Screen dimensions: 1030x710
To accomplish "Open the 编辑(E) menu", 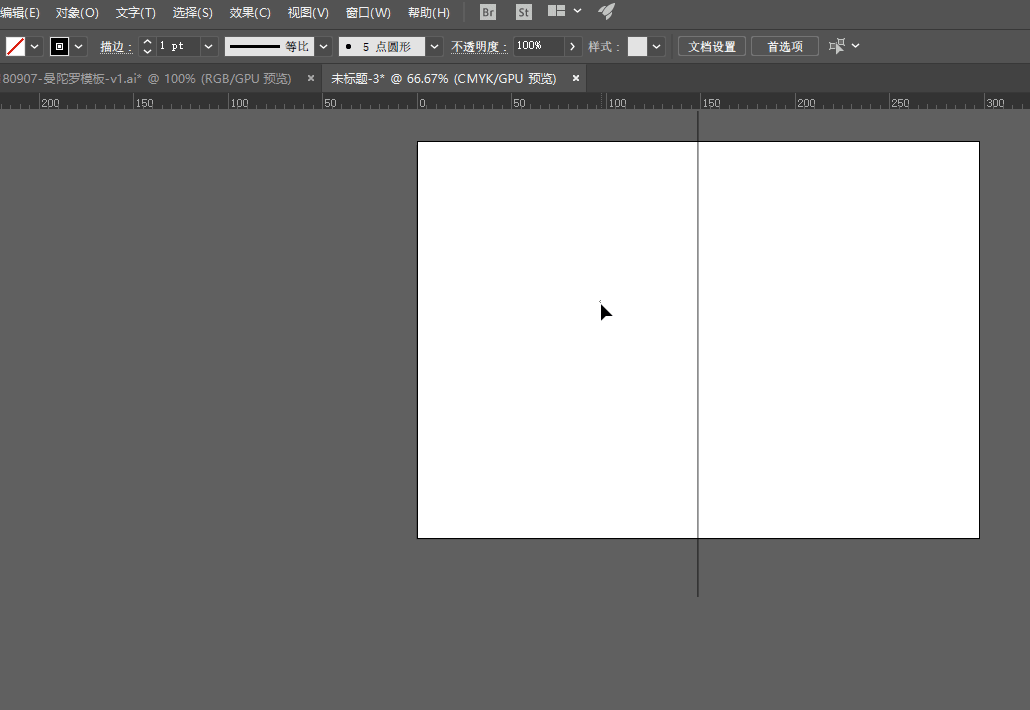I will click(x=20, y=12).
